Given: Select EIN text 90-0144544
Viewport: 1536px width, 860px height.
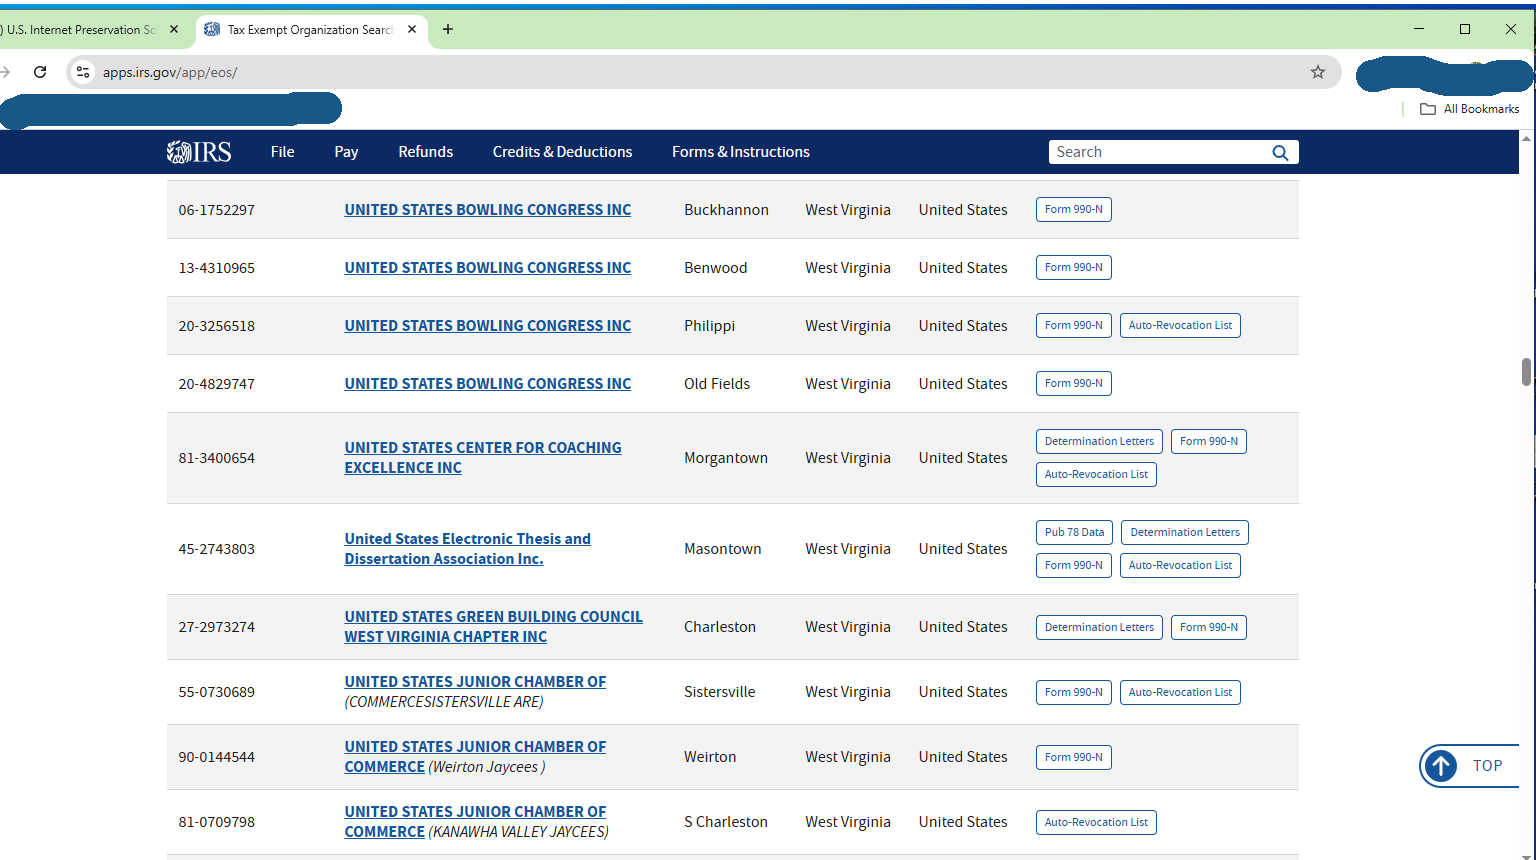Looking at the screenshot, I should click(x=217, y=757).
